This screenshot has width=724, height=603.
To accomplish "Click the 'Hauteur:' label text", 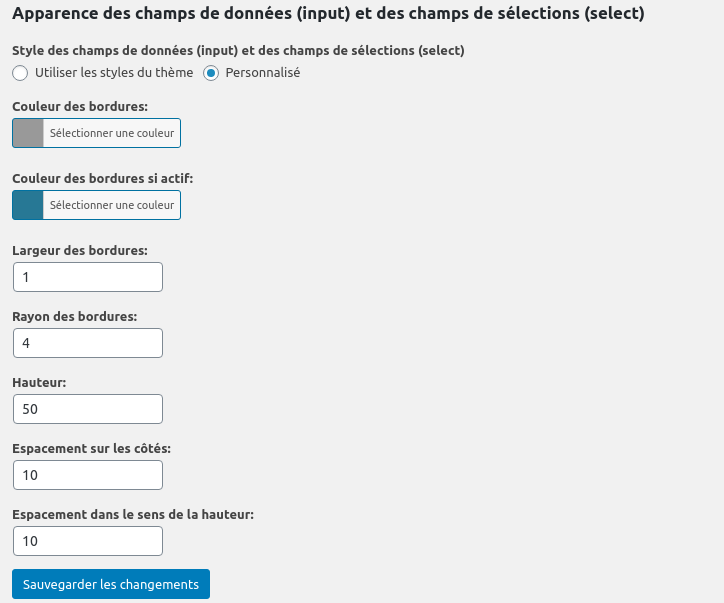I will (39, 382).
